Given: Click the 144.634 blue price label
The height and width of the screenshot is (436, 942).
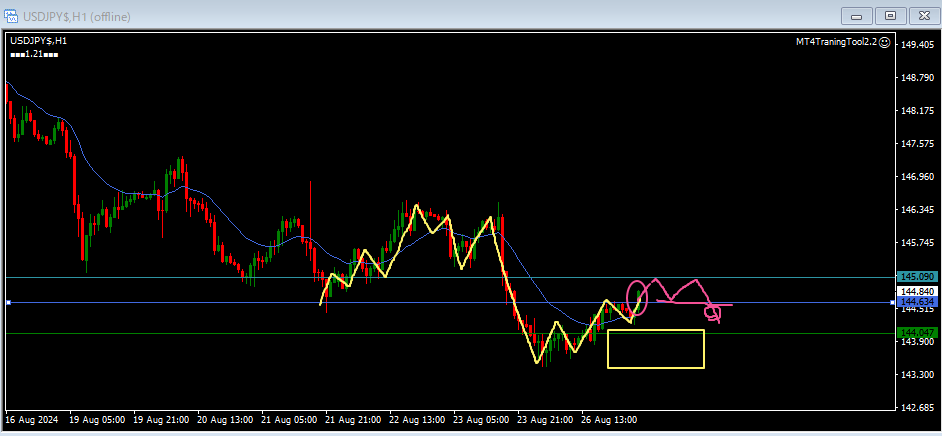Looking at the screenshot, I should coord(917,301).
